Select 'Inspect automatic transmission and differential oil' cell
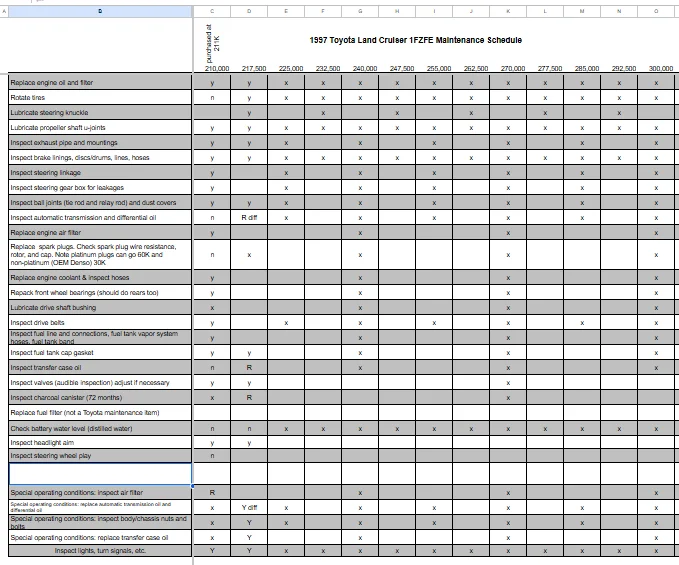This screenshot has width=679, height=565. pos(100,218)
